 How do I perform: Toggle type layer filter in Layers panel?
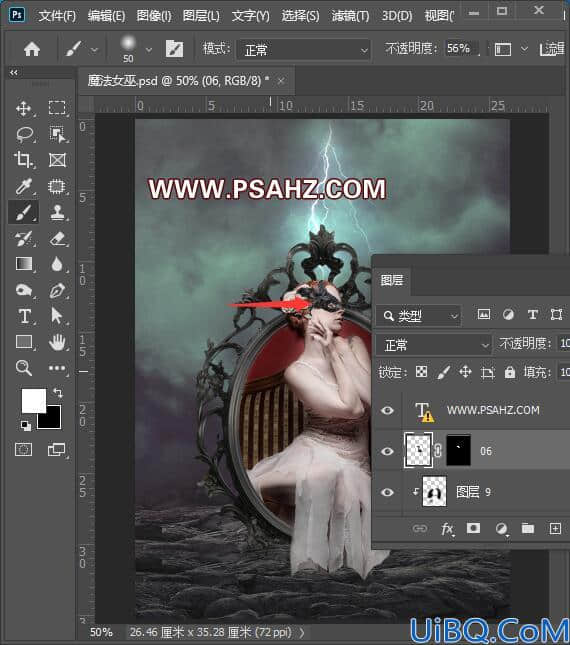click(533, 315)
